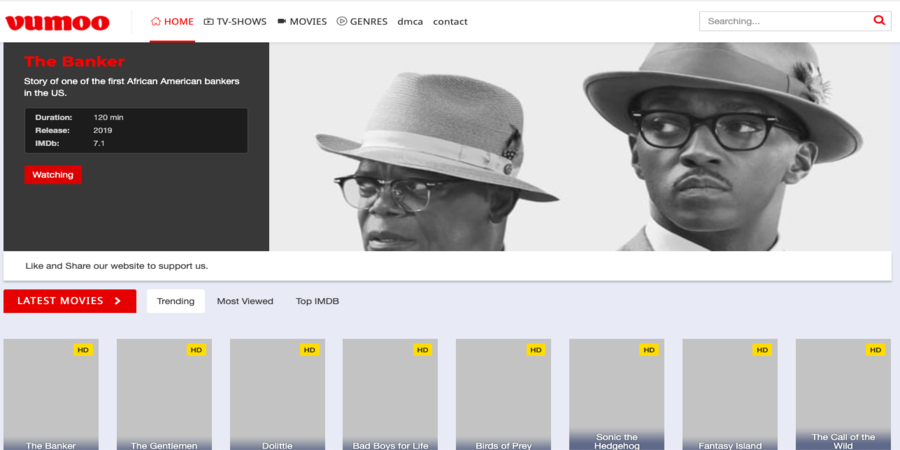The image size is (900, 450).
Task: Click the play icon beside GENRES
Action: tap(342, 21)
